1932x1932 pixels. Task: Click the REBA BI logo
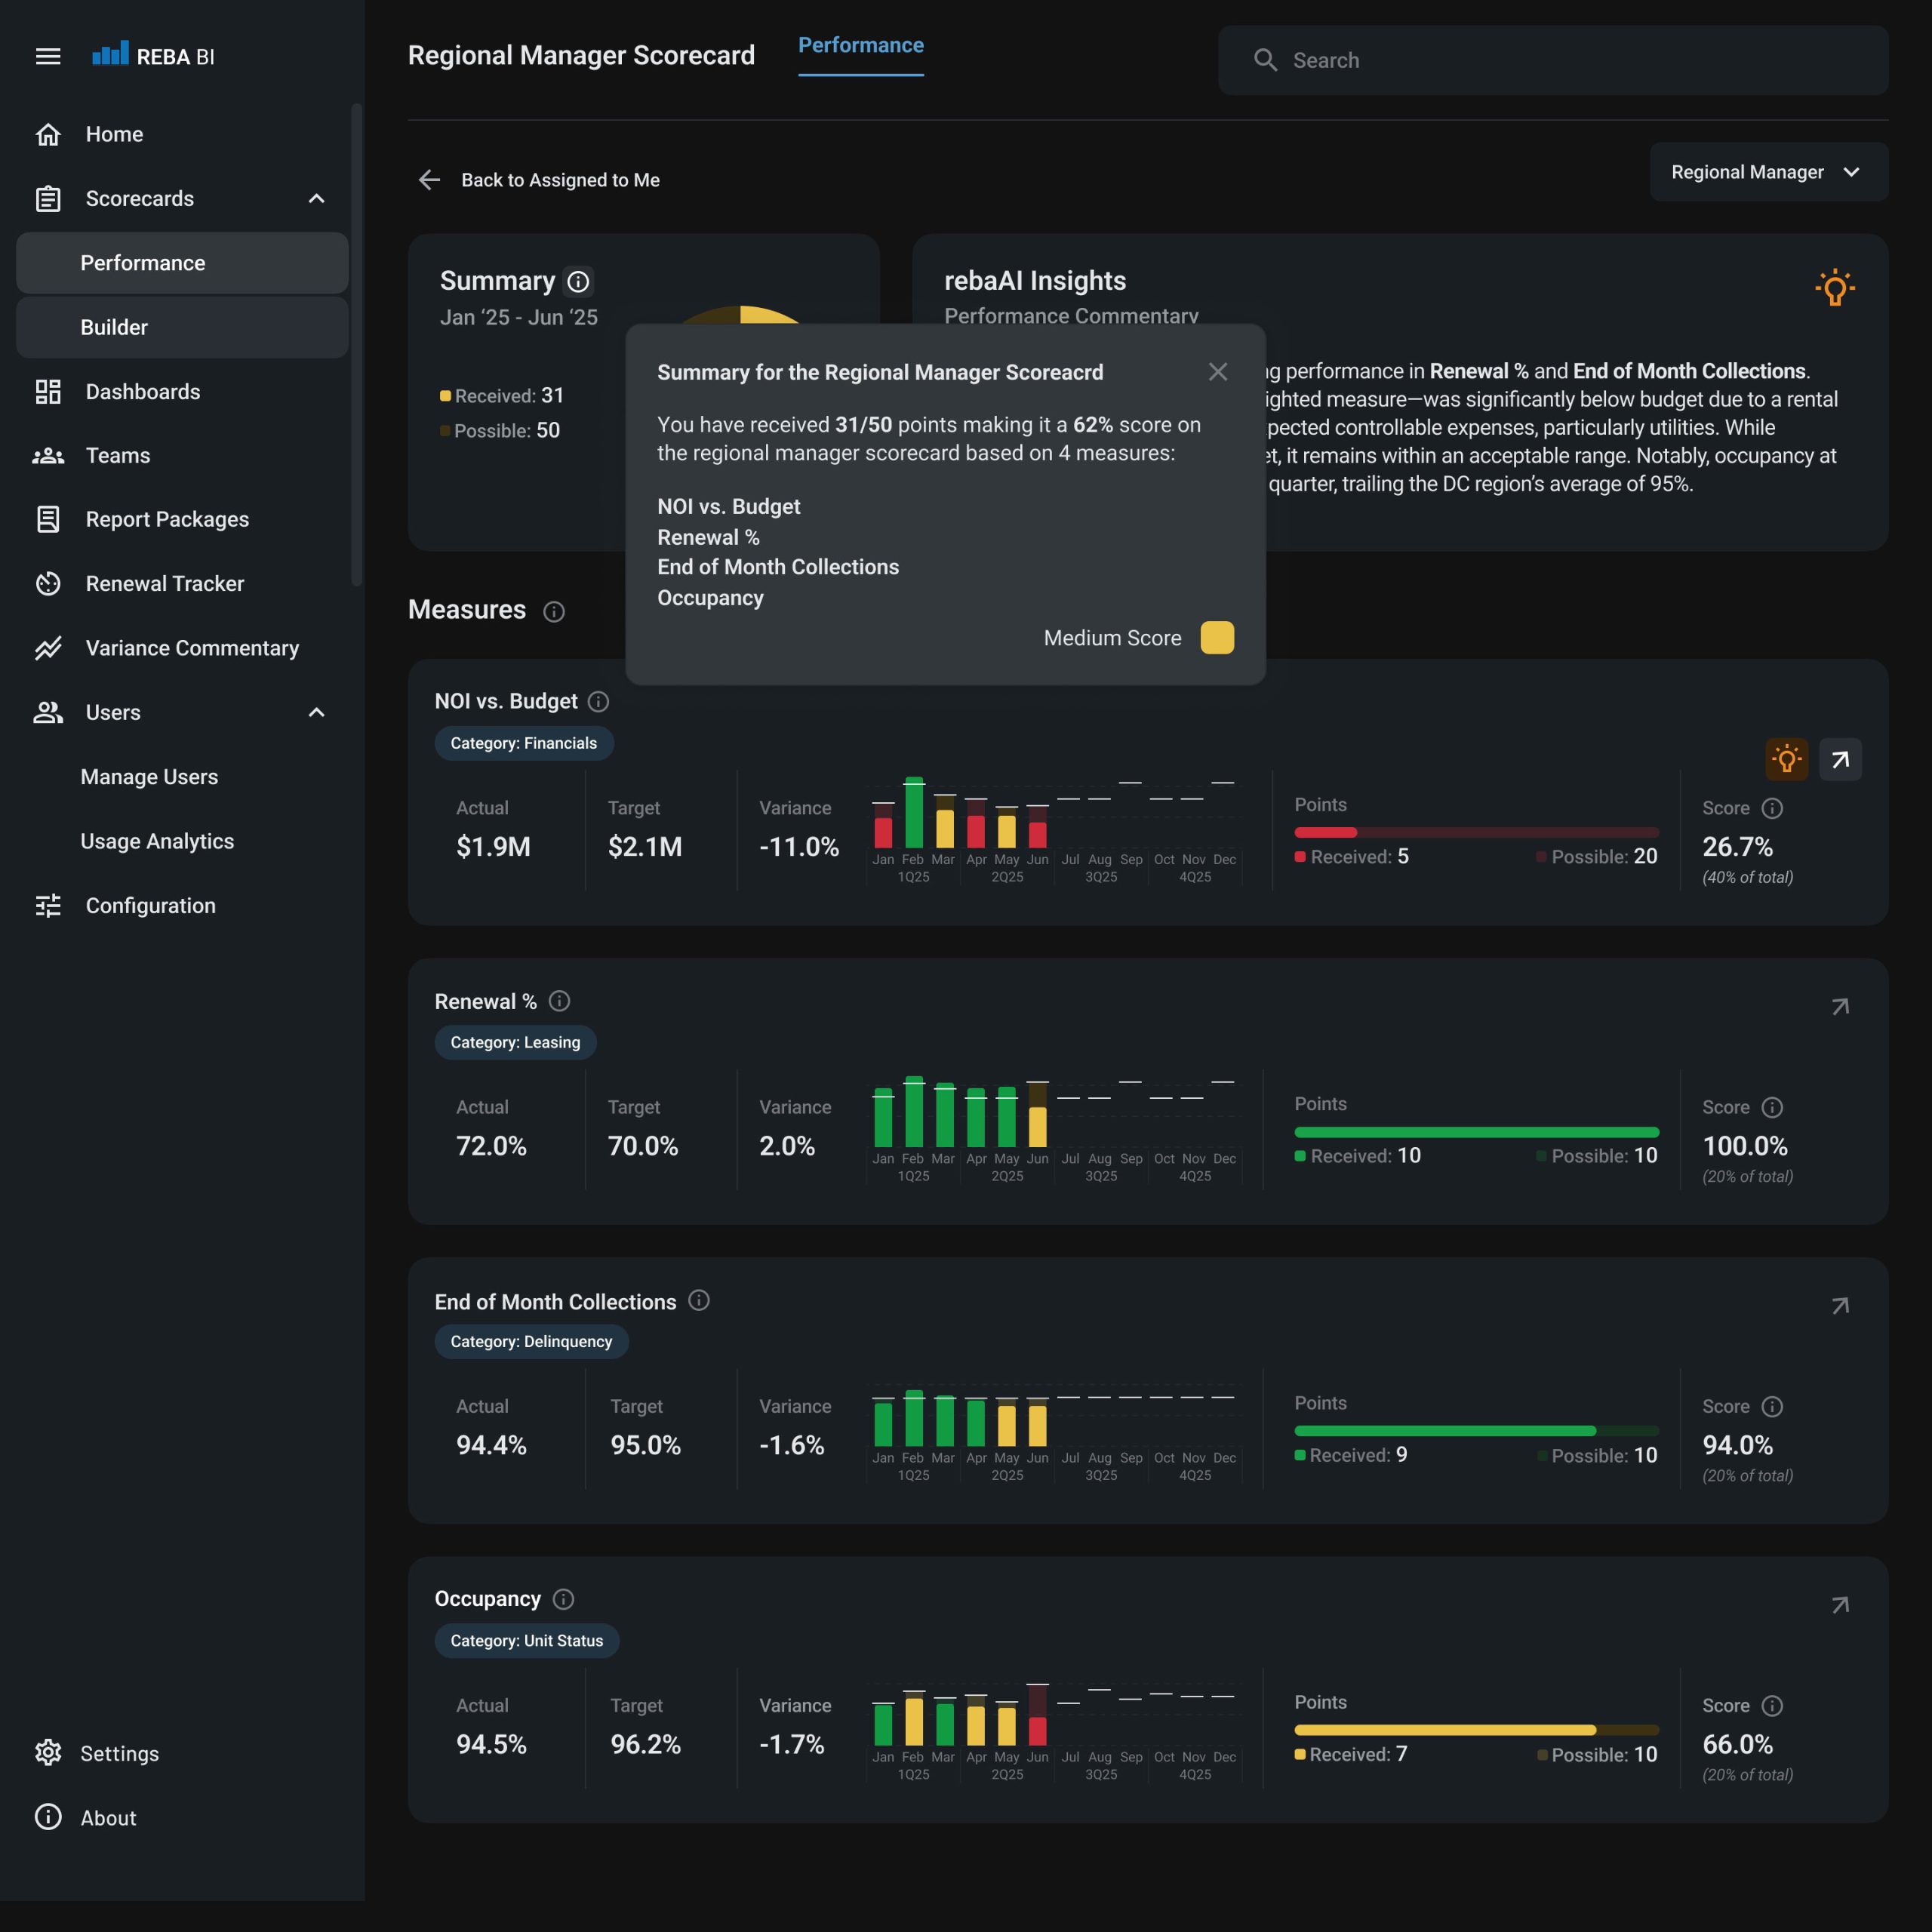[153, 56]
